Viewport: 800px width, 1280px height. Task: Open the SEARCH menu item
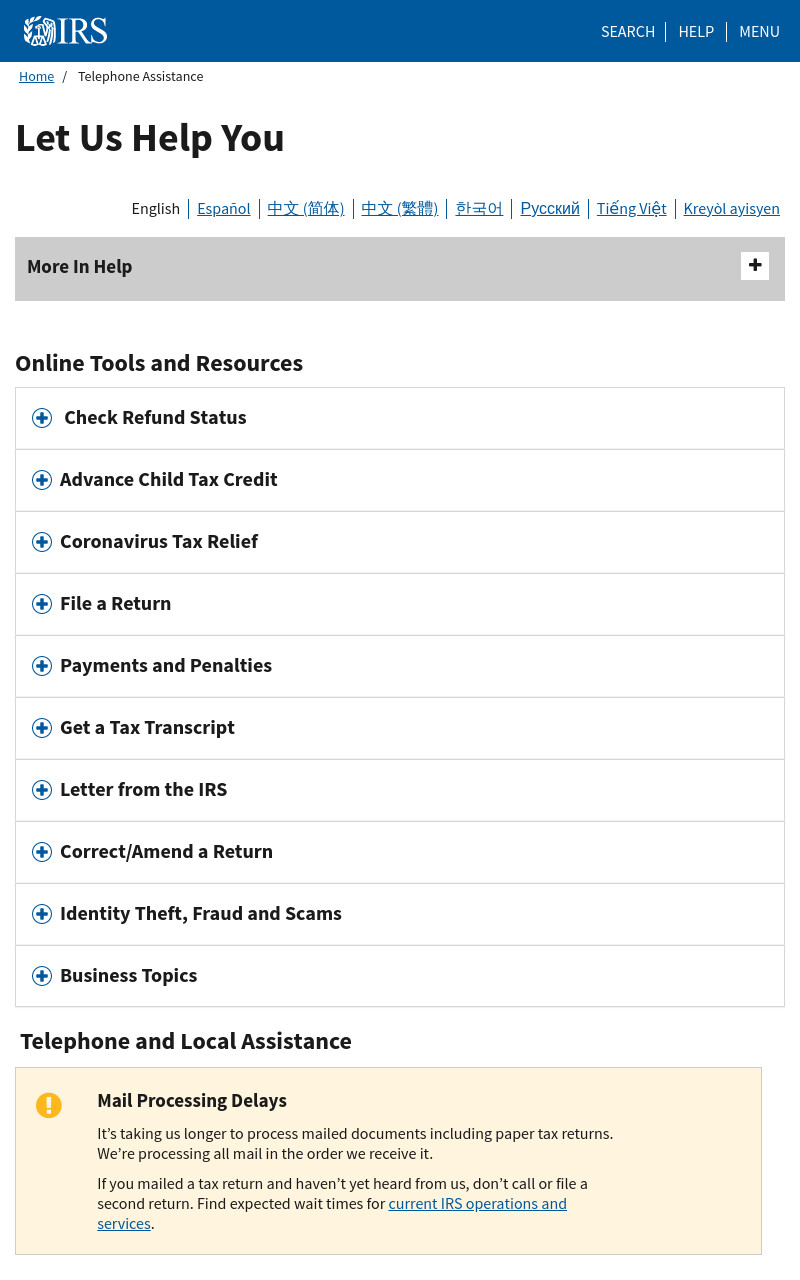coord(628,32)
